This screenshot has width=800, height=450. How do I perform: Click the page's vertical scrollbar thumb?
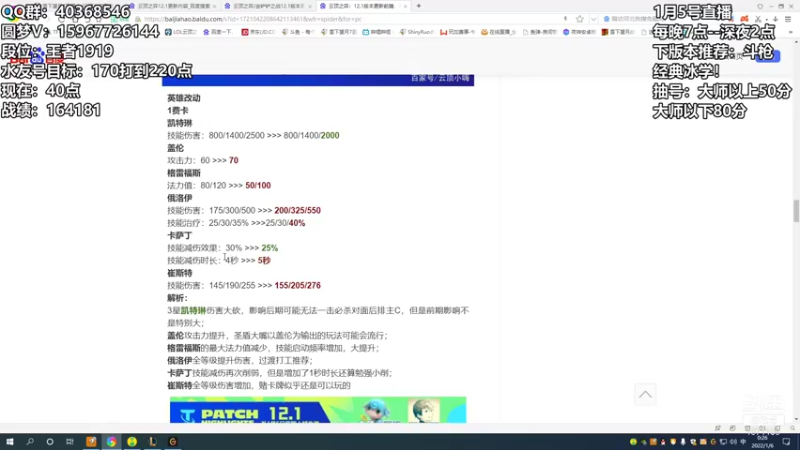tap(796, 211)
